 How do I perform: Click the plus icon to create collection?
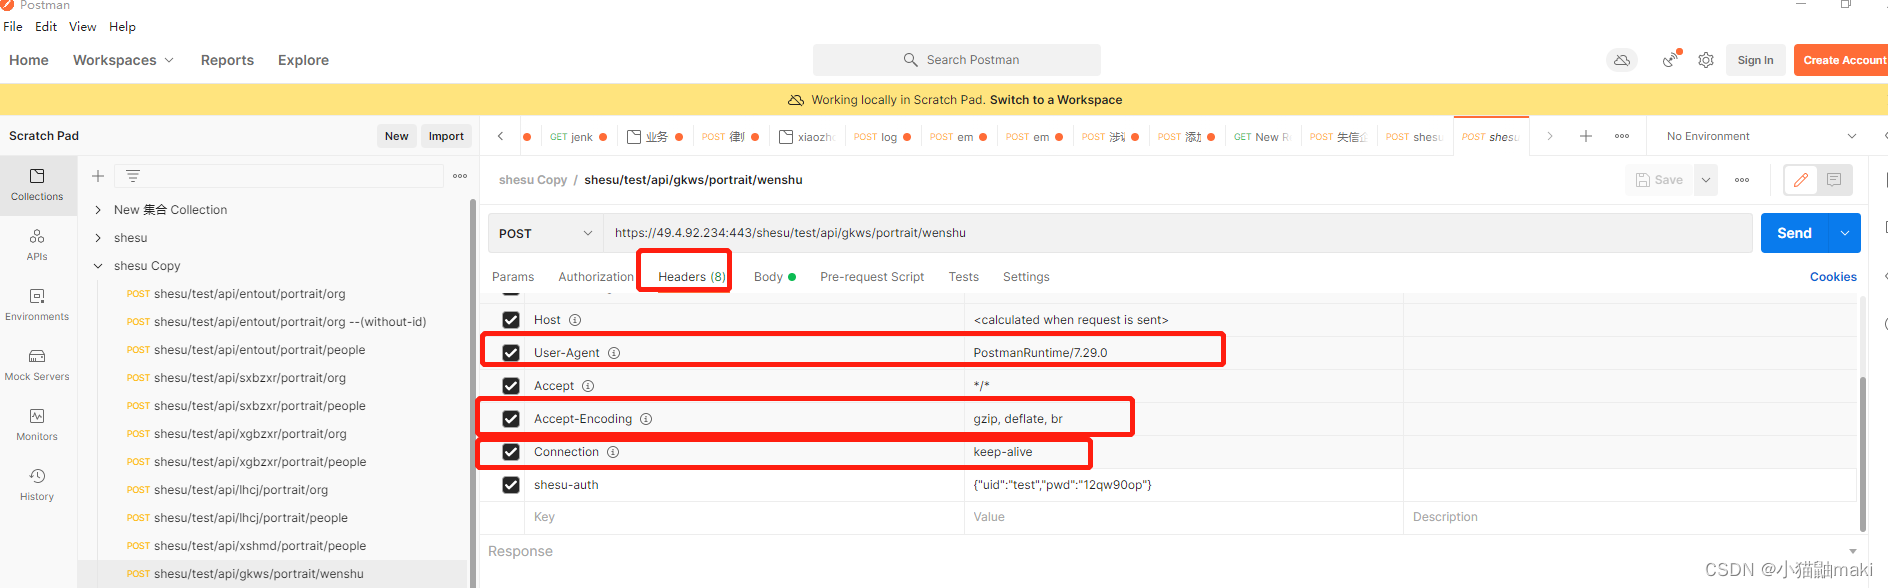[98, 176]
